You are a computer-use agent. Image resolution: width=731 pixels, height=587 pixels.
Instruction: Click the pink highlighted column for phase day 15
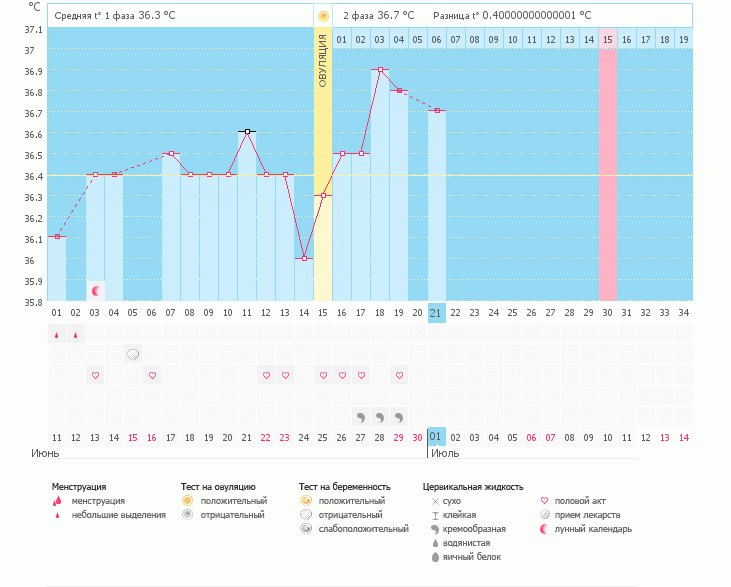point(608,175)
